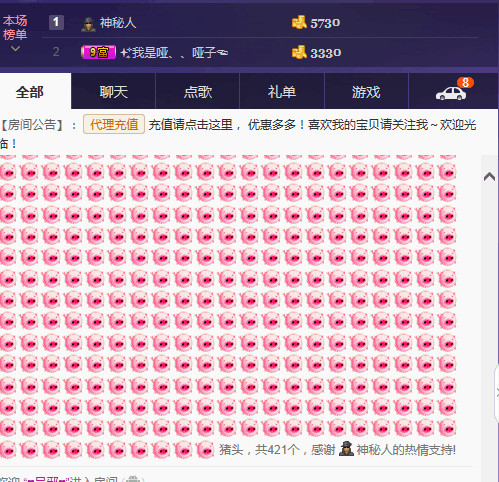Click the 9富 wealth badge icon
Screen dimensions: 499x482
pos(99,52)
